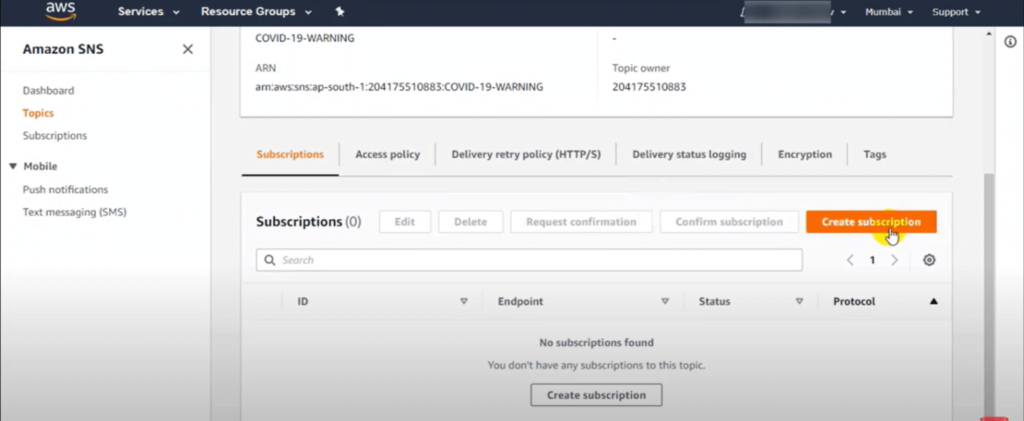The image size is (1024, 421).
Task: Click the Protocol column header
Action: coord(854,302)
